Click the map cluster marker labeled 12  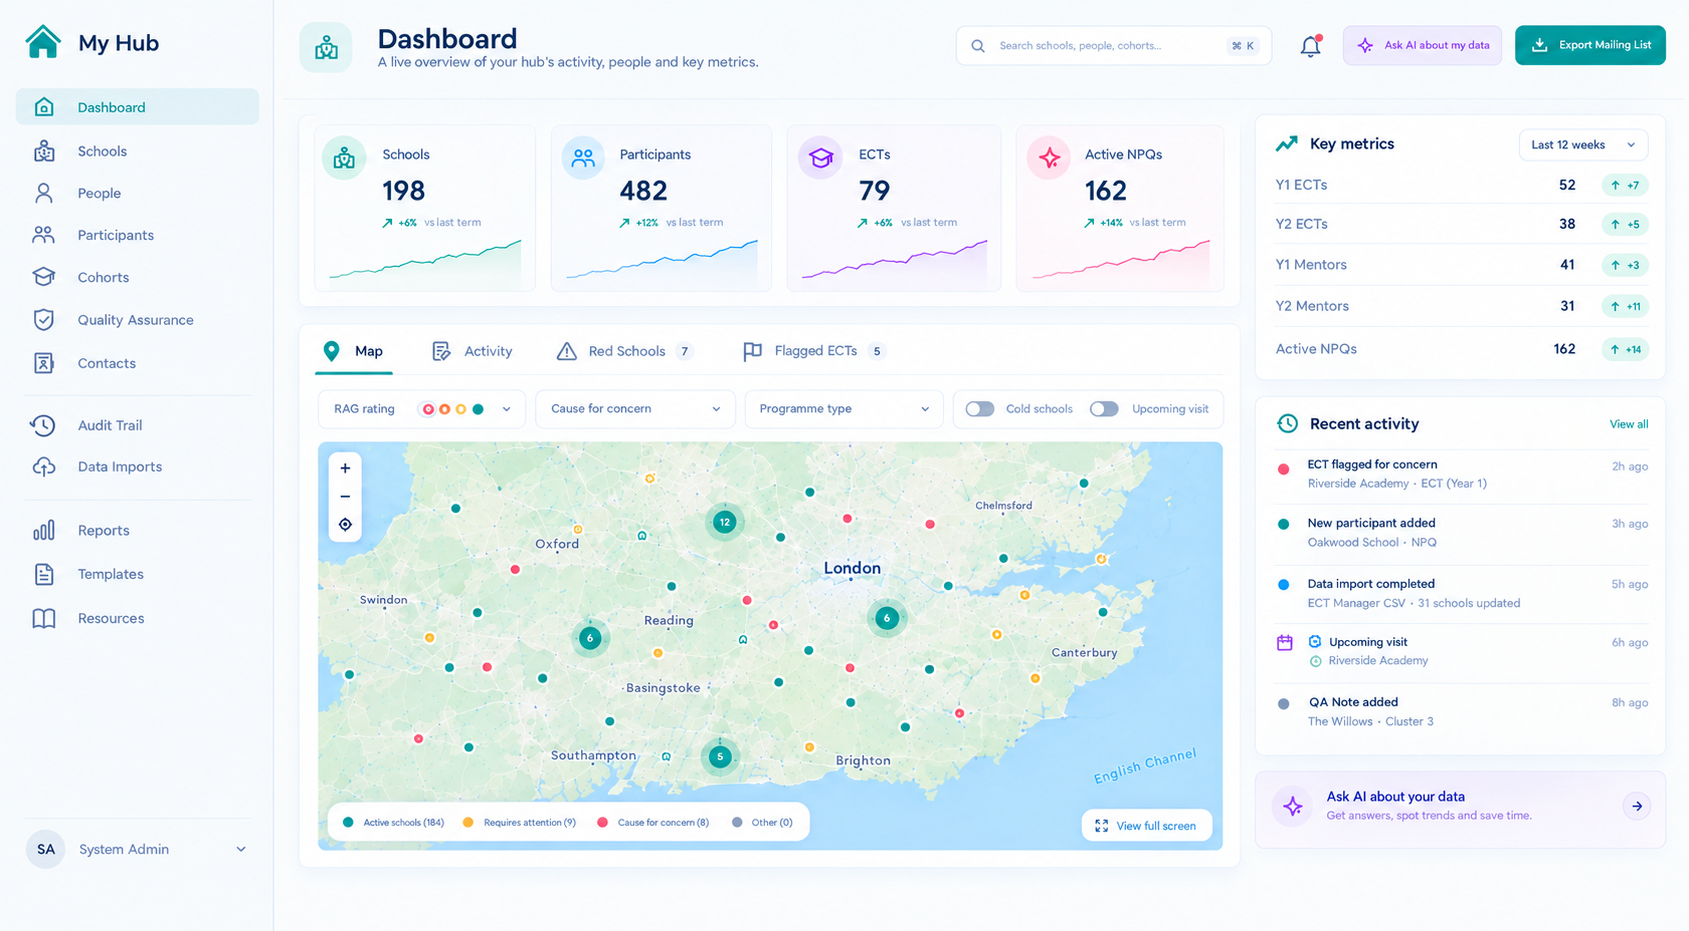724,521
